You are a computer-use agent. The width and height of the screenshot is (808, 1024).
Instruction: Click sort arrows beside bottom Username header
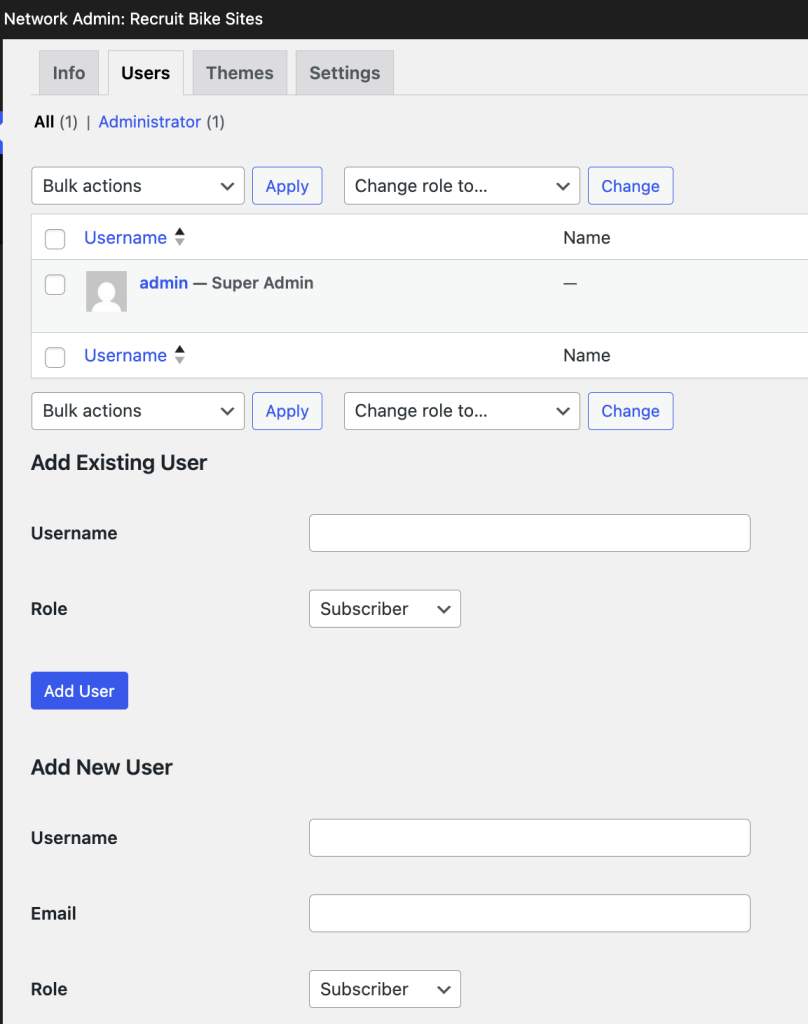tap(180, 355)
